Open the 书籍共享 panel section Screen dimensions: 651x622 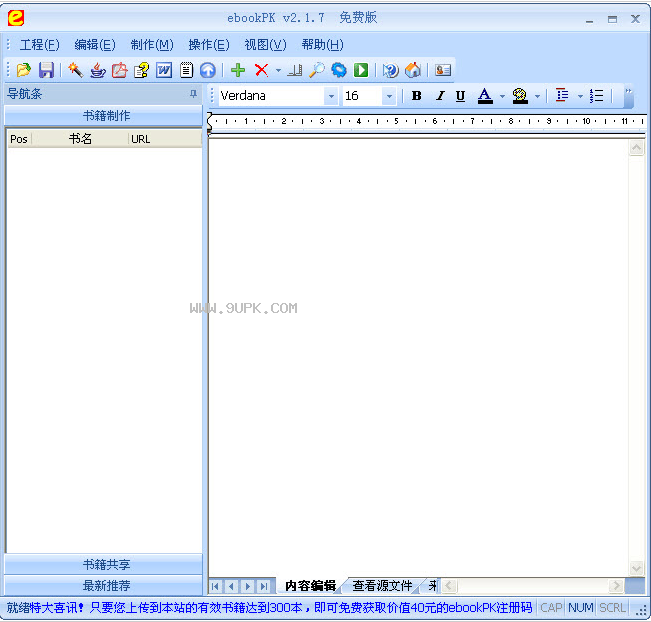click(x=103, y=564)
